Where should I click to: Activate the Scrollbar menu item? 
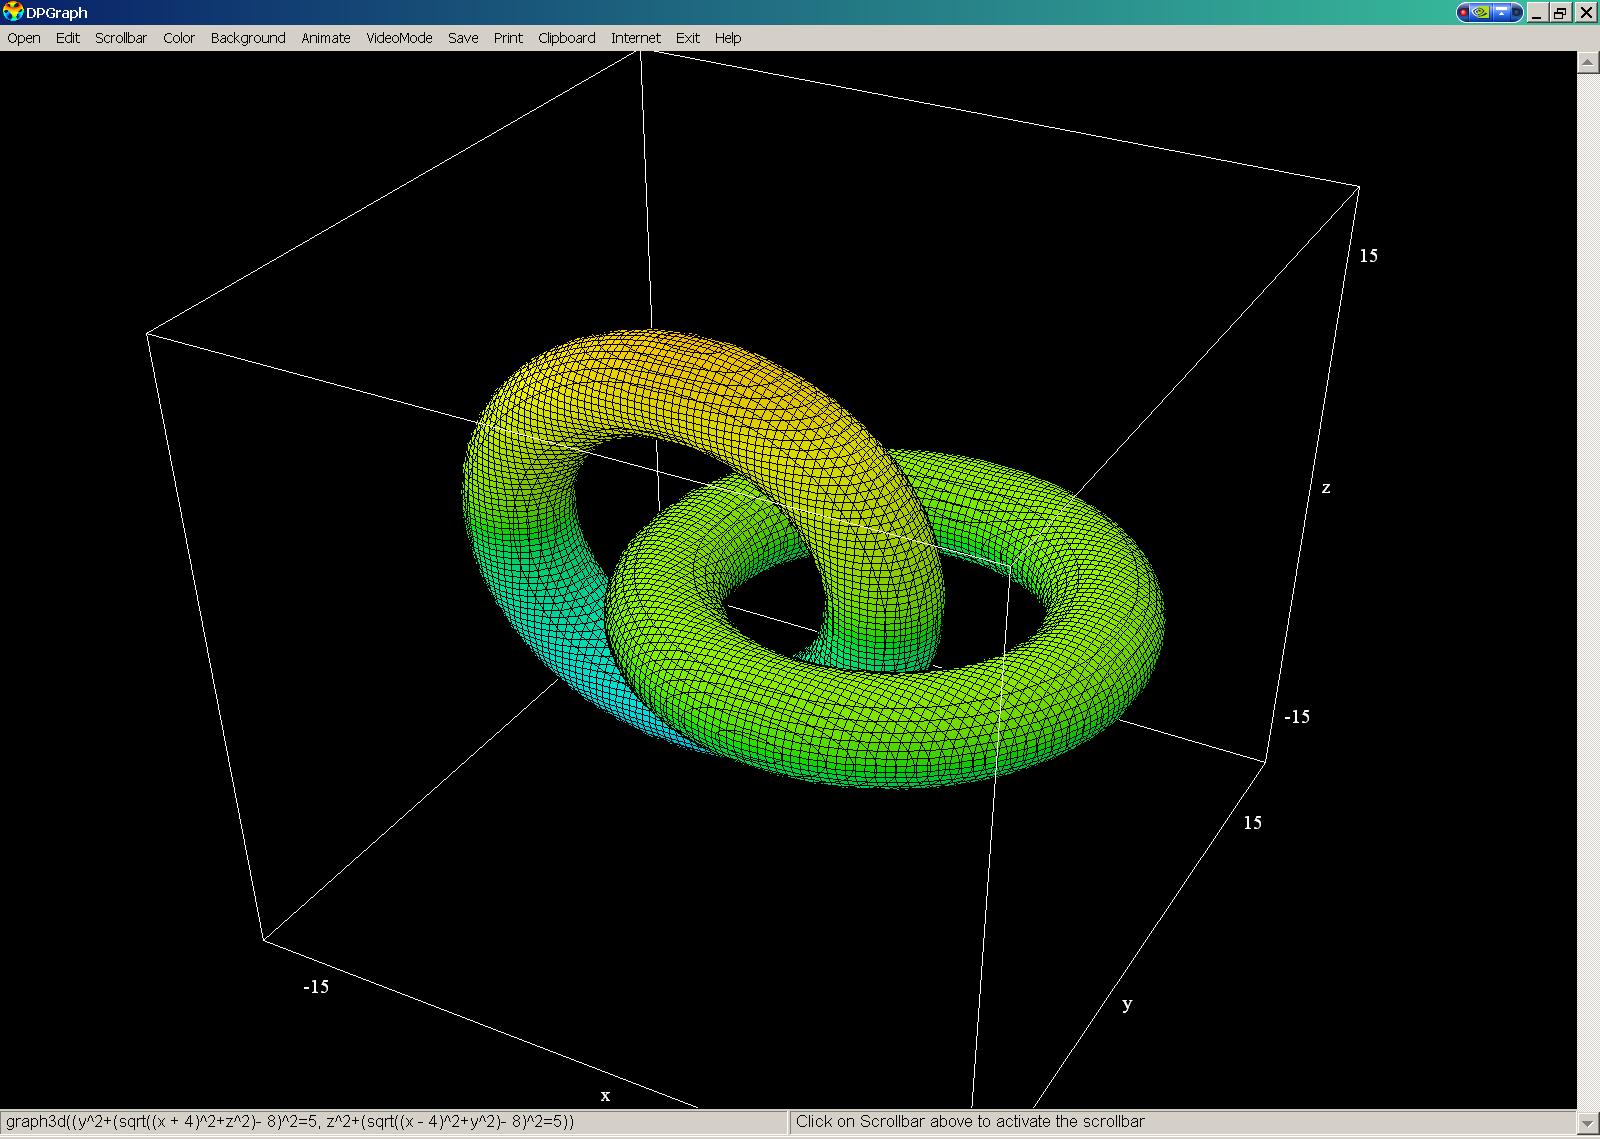[121, 38]
